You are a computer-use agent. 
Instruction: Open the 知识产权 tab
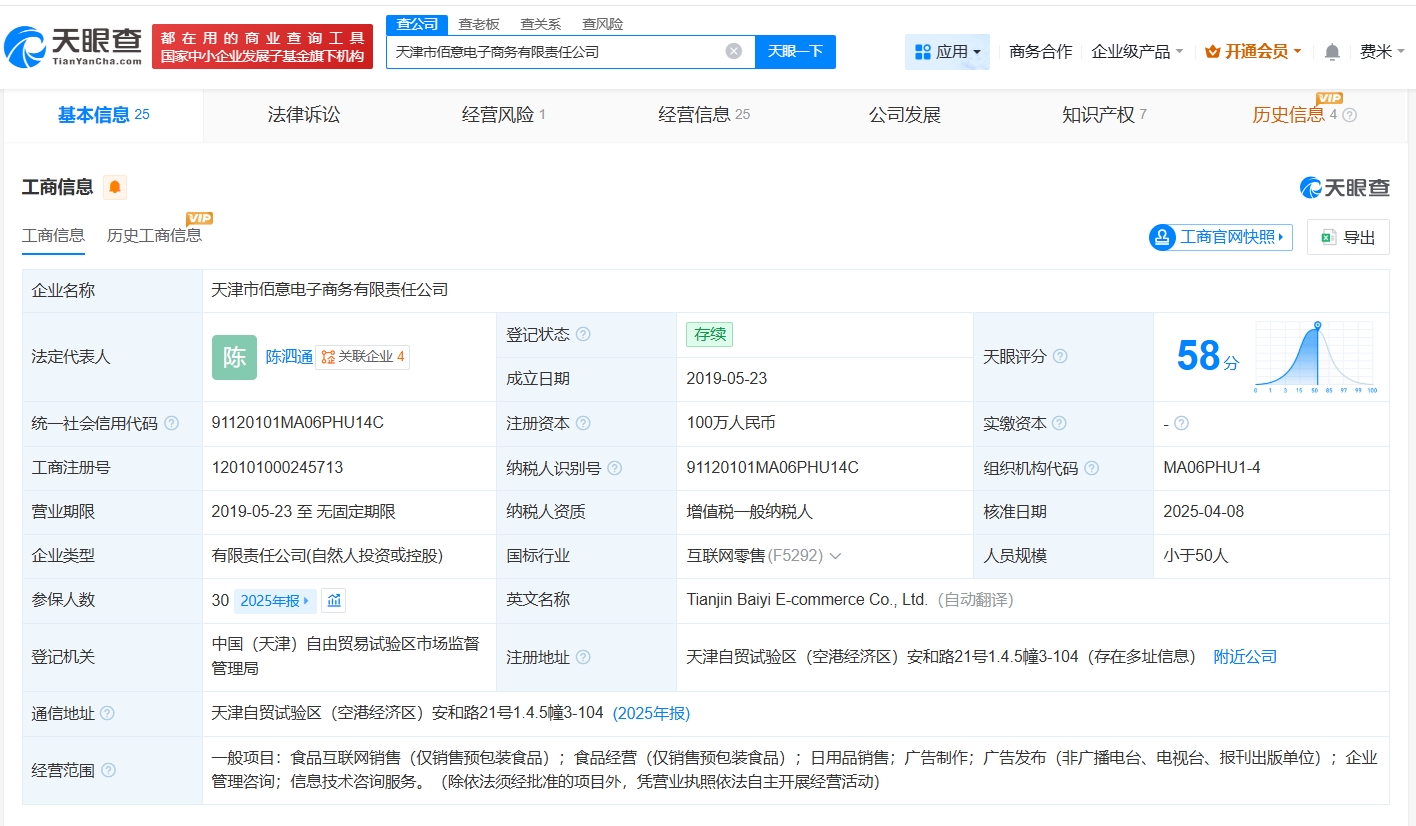[x=1104, y=115]
